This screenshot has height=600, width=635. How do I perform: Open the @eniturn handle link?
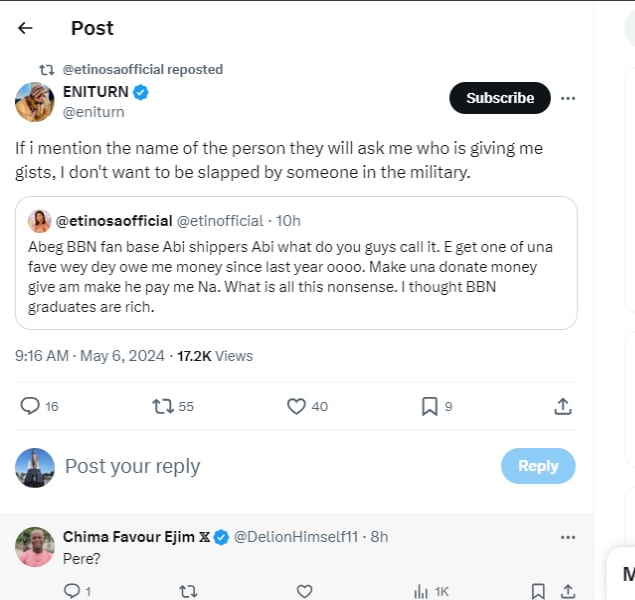tap(92, 112)
